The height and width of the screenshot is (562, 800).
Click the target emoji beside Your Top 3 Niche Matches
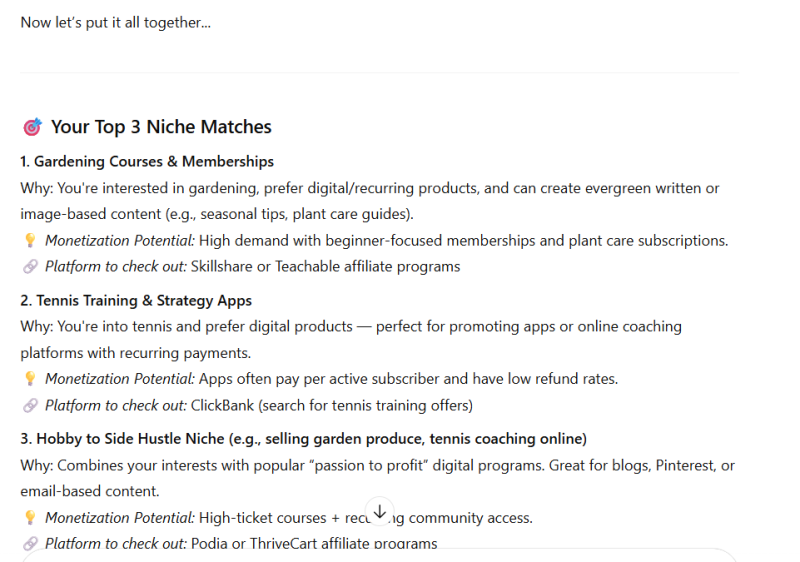point(32,126)
